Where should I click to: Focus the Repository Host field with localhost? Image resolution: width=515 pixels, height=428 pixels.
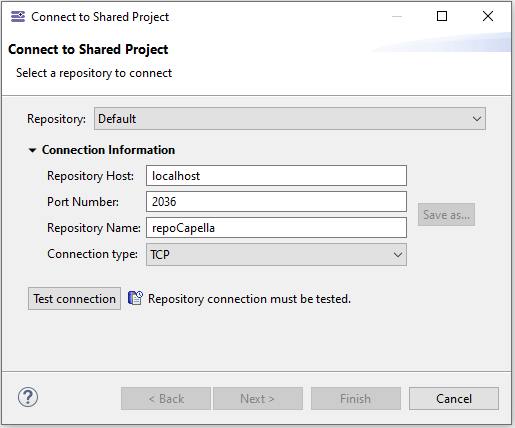(276, 176)
